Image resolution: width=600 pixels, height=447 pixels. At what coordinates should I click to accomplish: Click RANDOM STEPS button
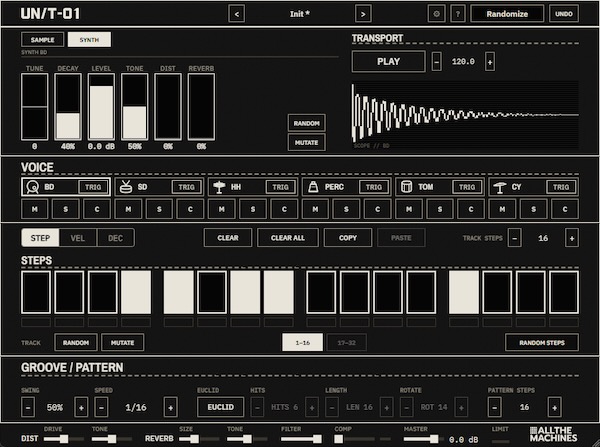(542, 343)
